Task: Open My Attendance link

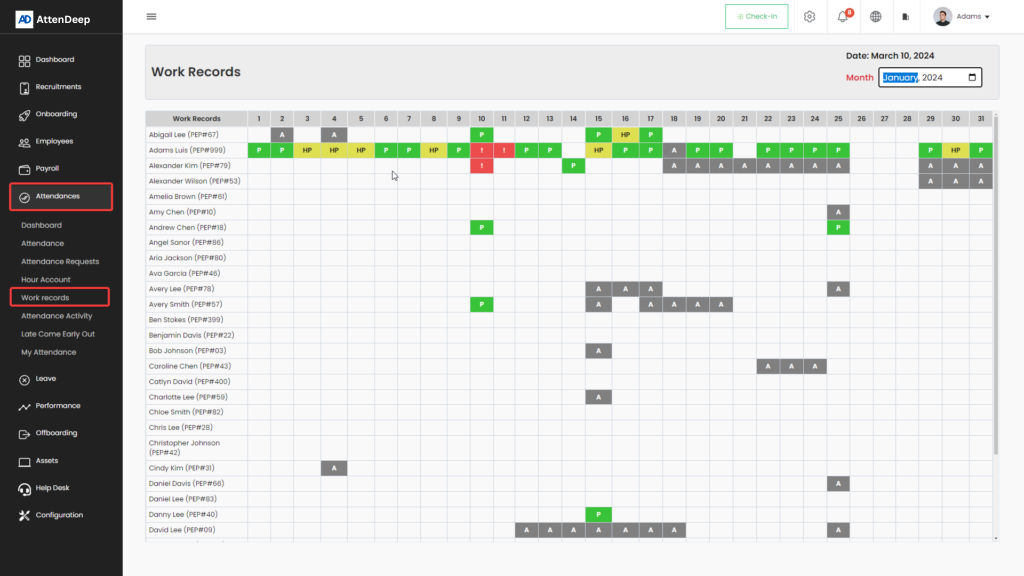Action: pos(48,352)
